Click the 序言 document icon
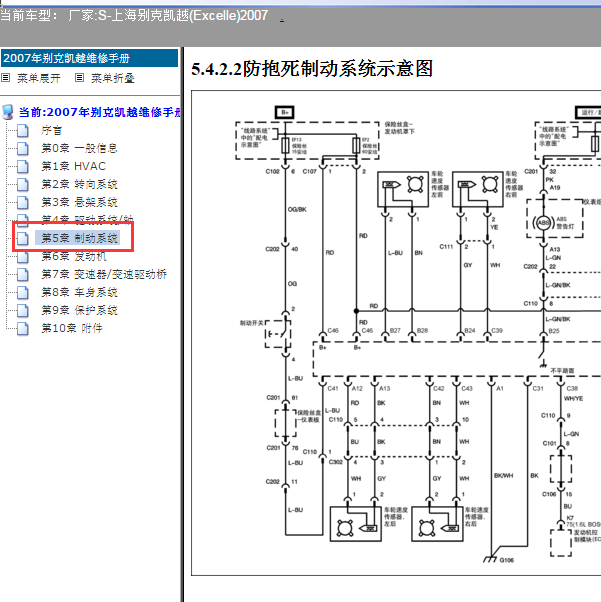This screenshot has height=602, width=601. tap(23, 131)
